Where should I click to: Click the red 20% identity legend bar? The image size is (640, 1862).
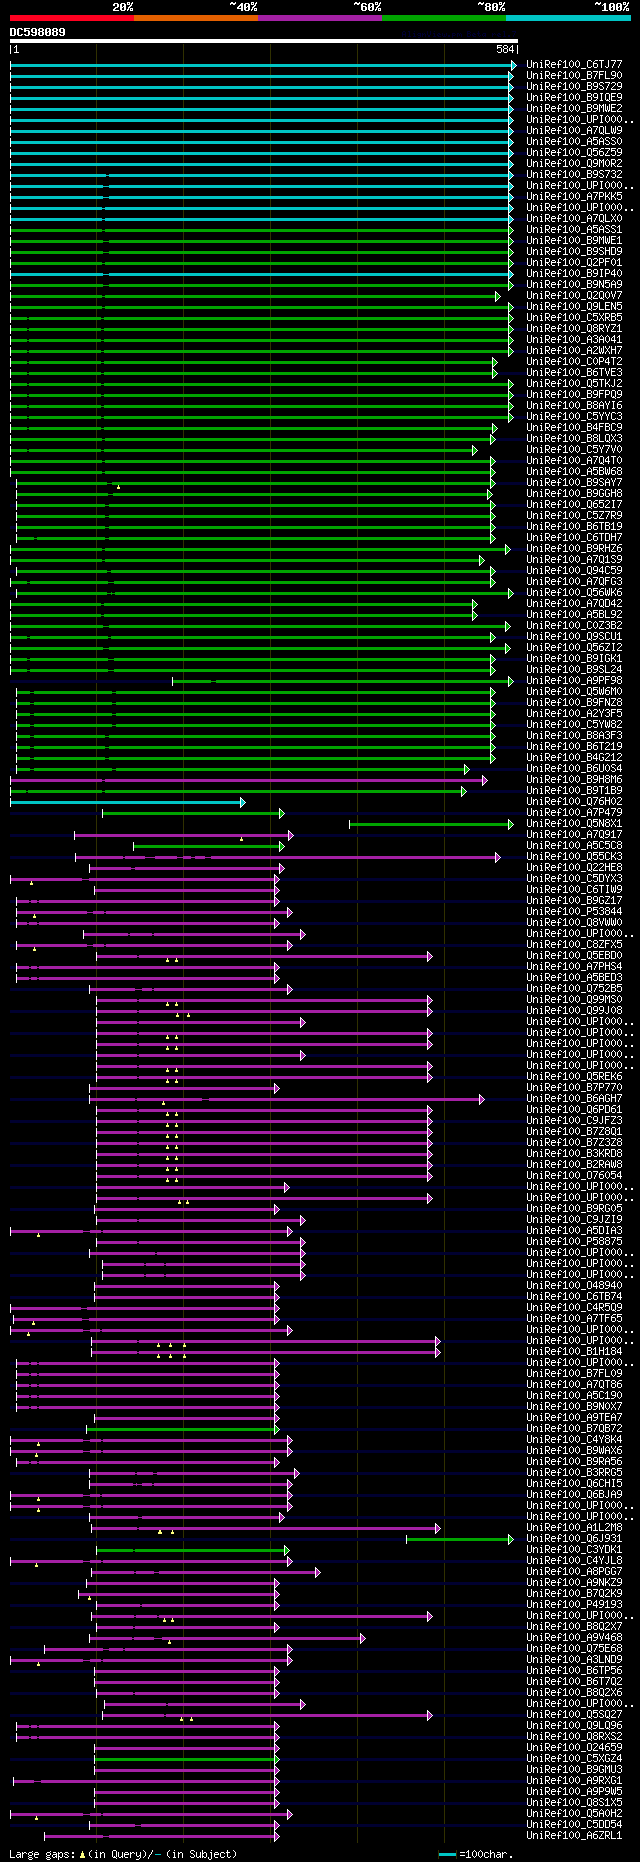[71, 18]
